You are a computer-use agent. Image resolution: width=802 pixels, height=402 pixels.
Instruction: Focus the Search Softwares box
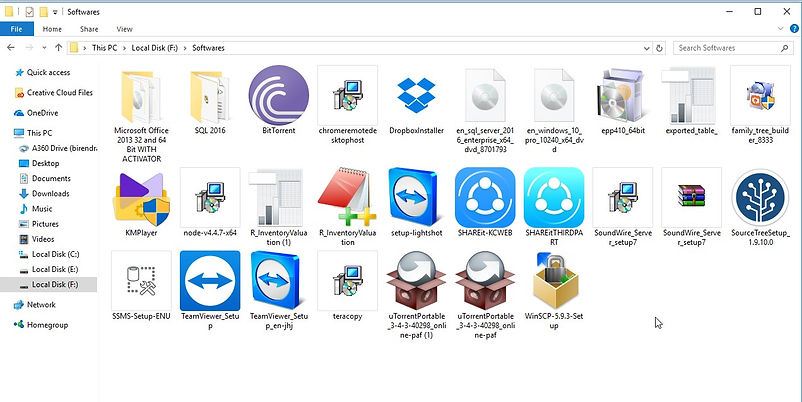coord(732,48)
